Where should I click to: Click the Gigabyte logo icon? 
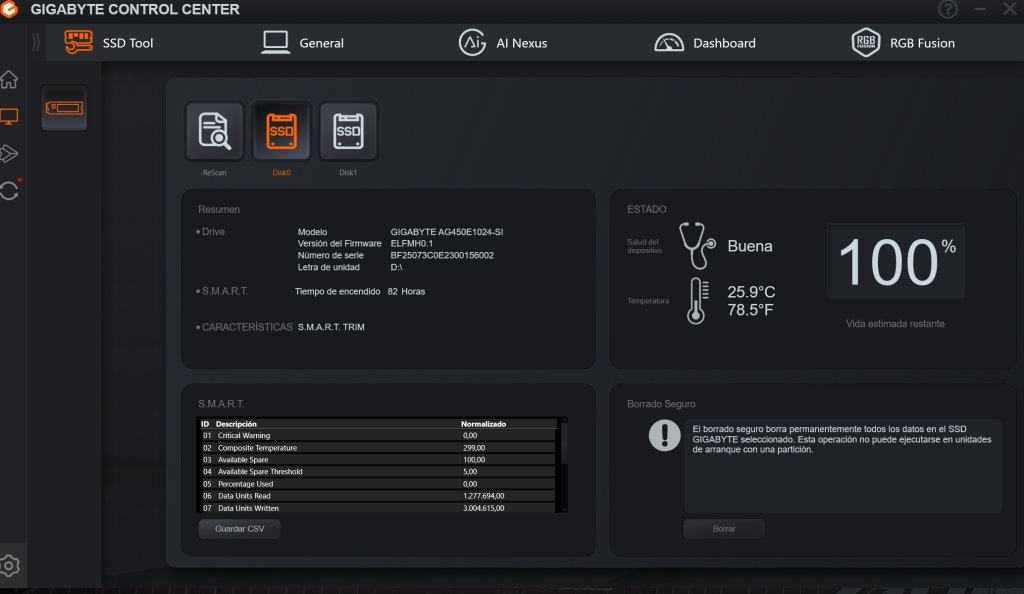pyautogui.click(x=9, y=9)
